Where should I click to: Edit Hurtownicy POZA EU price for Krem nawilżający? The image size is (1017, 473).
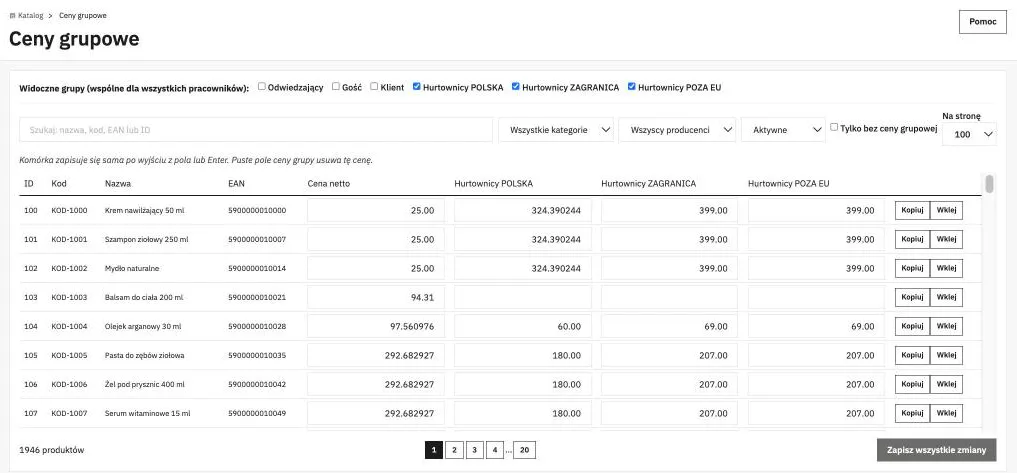point(817,210)
